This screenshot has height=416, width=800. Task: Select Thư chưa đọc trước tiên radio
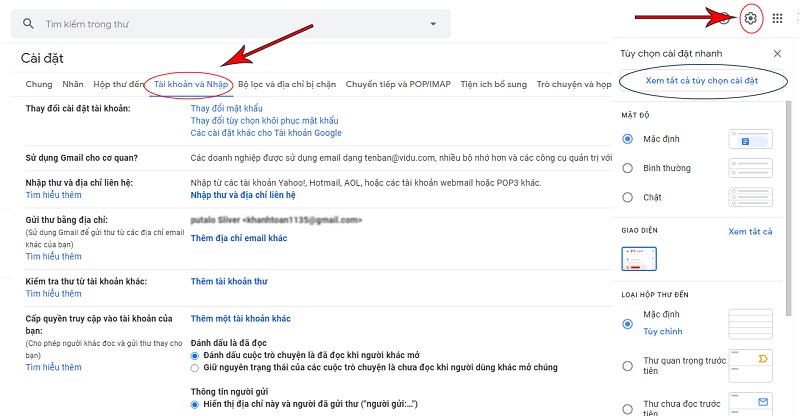628,408
